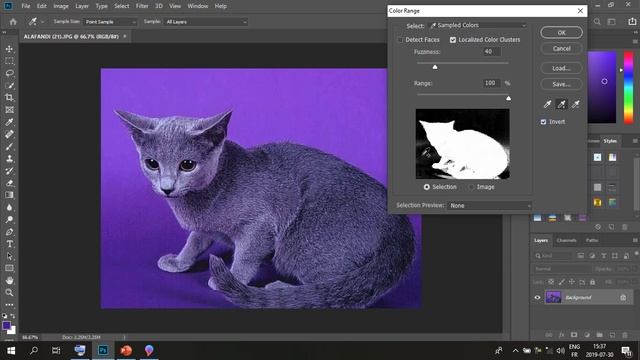Select the Lasso tool
The image size is (640, 360).
9,73
